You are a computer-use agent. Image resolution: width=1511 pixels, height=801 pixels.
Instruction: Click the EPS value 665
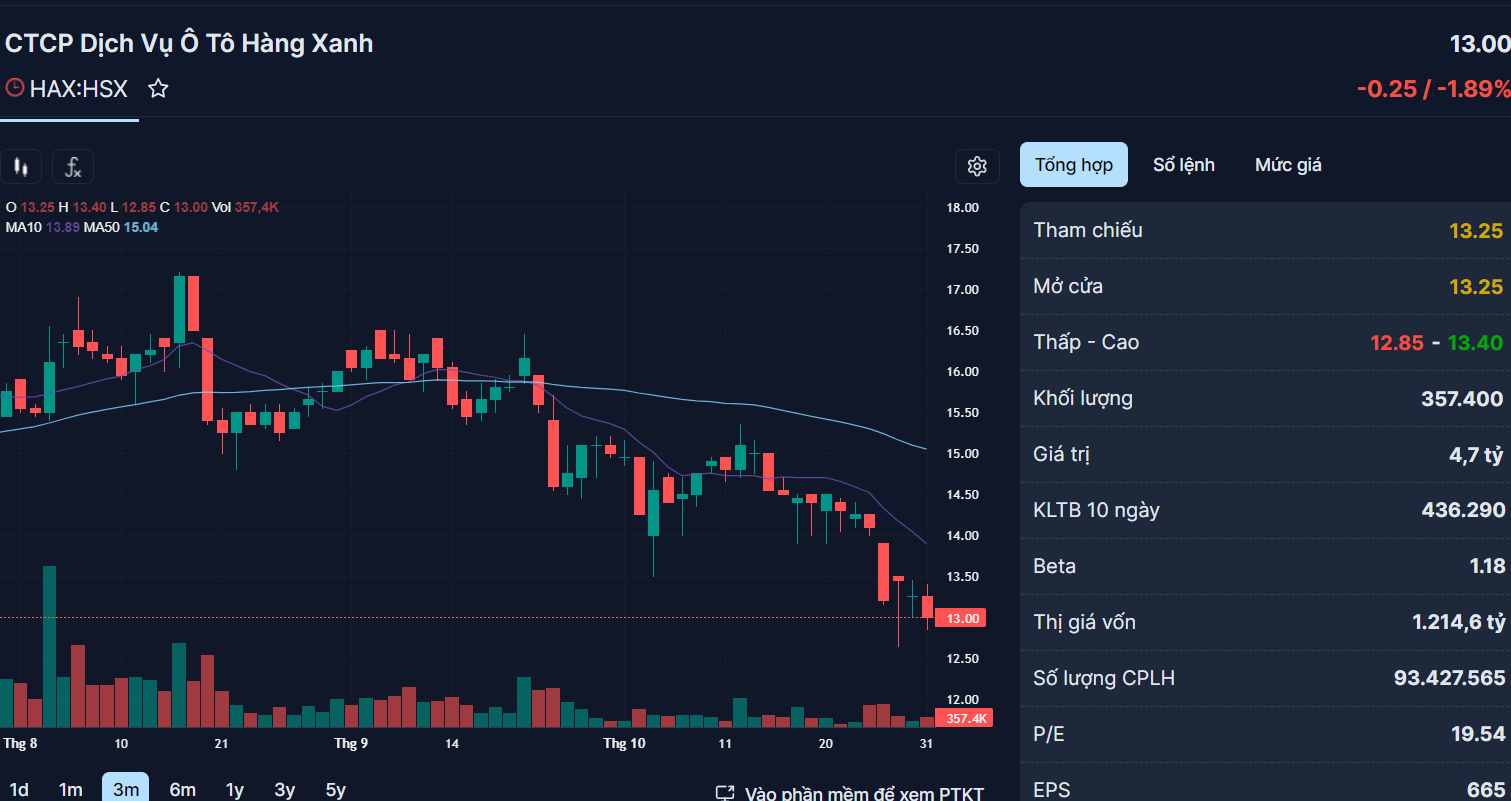tap(1487, 790)
